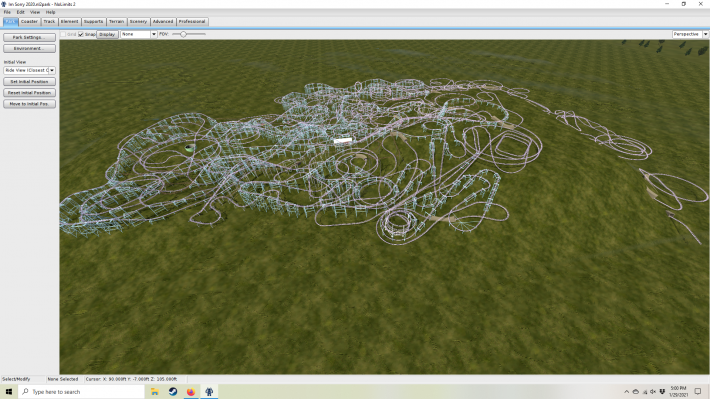Click the taskbar search box
710x399 pixels.
click(x=82, y=392)
